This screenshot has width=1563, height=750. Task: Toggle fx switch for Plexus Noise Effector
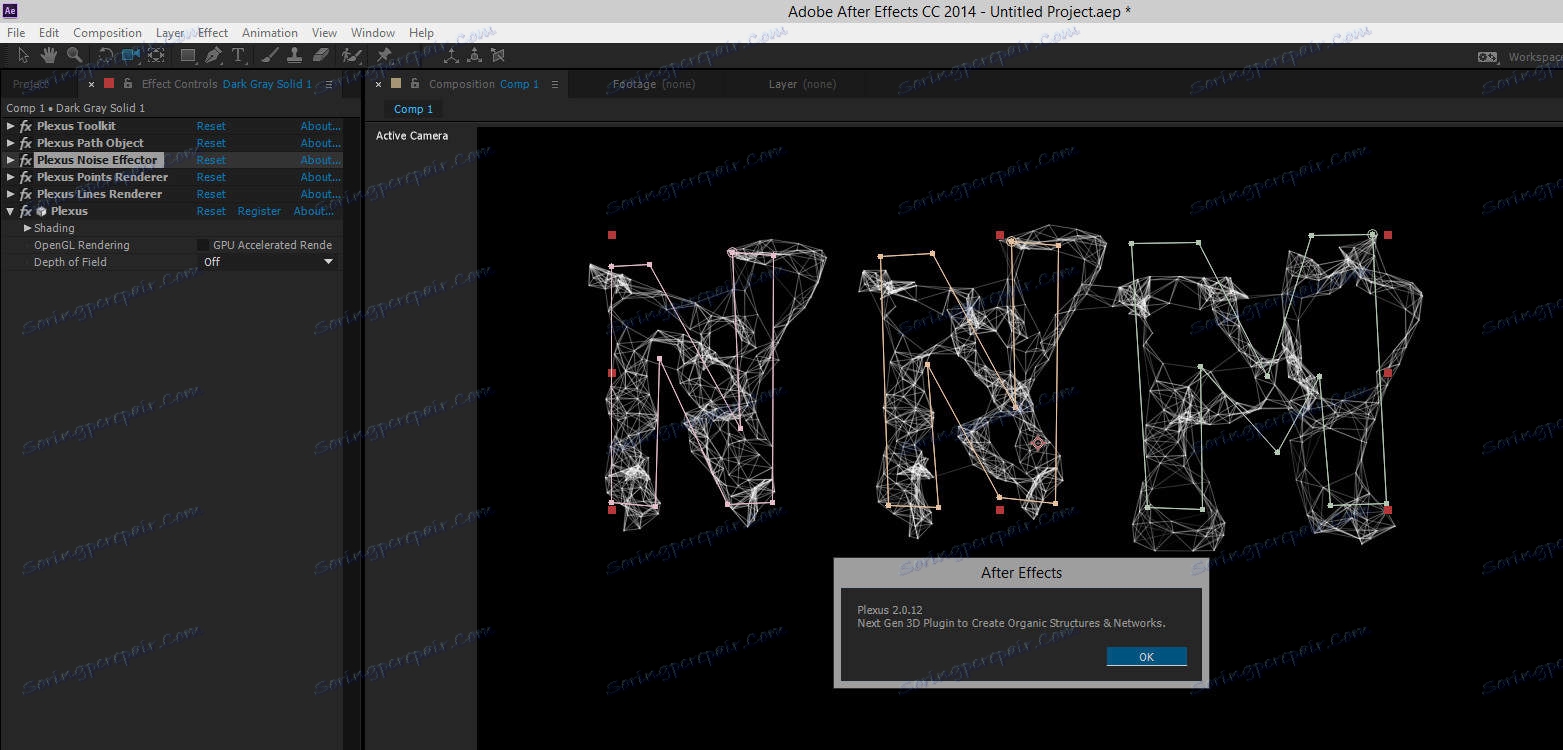coord(26,160)
